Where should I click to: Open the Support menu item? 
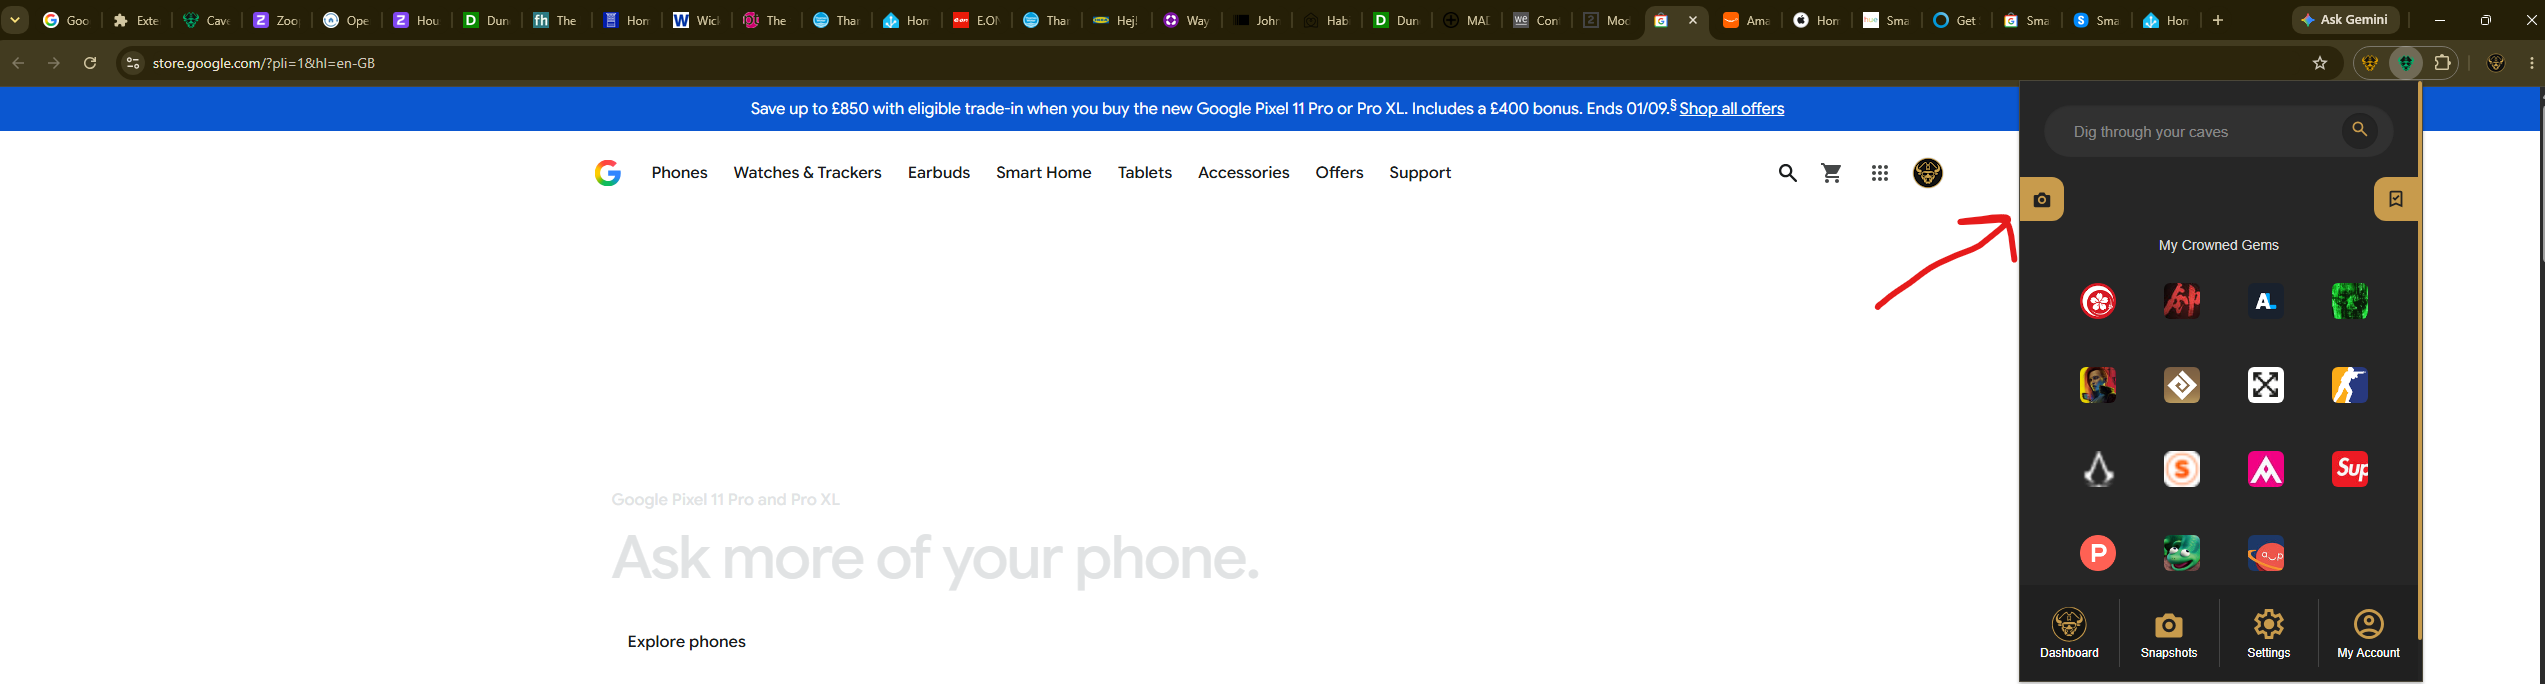[1420, 173]
